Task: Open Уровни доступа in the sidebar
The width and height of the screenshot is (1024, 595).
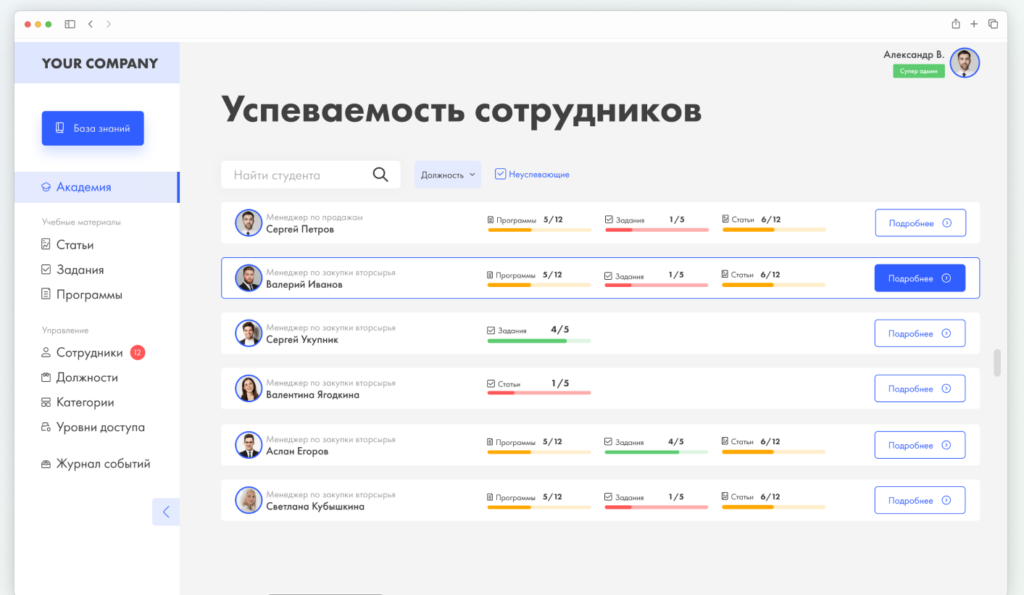Action: (x=93, y=427)
